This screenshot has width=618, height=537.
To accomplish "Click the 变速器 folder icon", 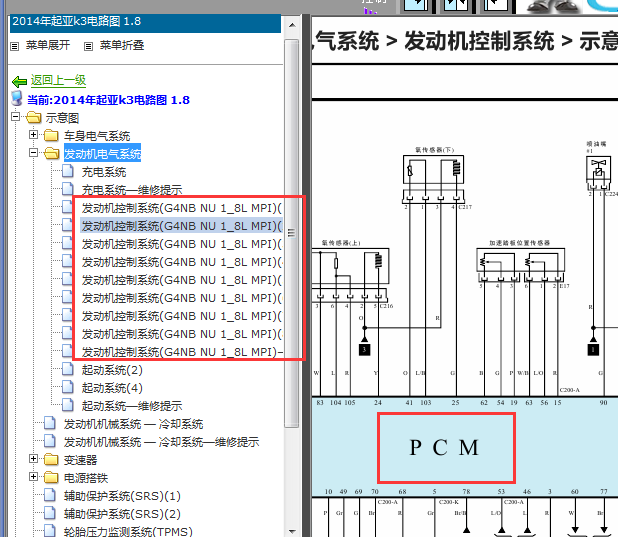I will (51, 459).
